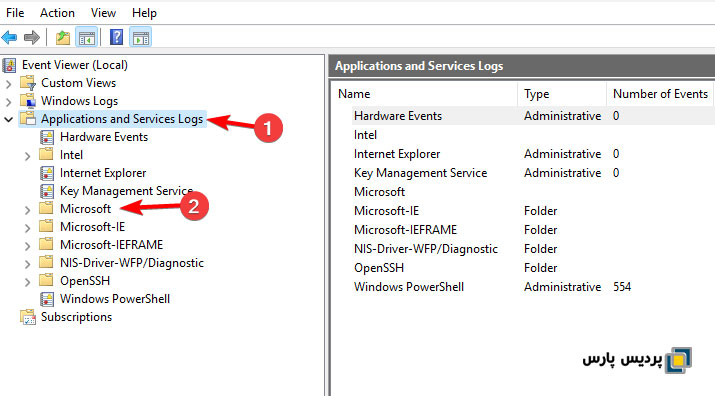Click the Hardware Events log icon in tree

pos(47,137)
